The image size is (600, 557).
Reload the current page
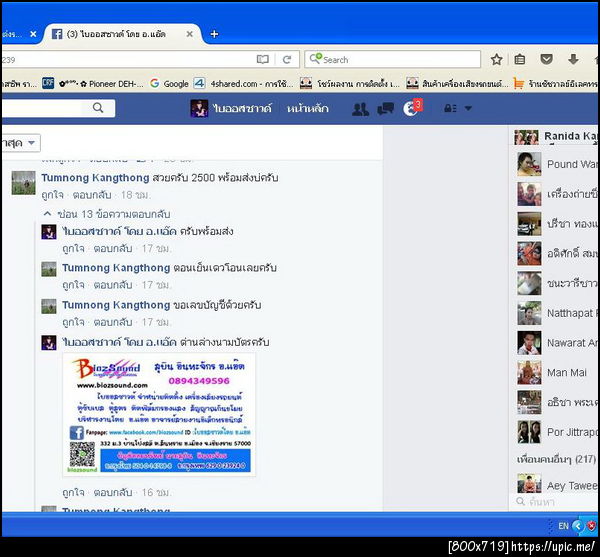287,59
